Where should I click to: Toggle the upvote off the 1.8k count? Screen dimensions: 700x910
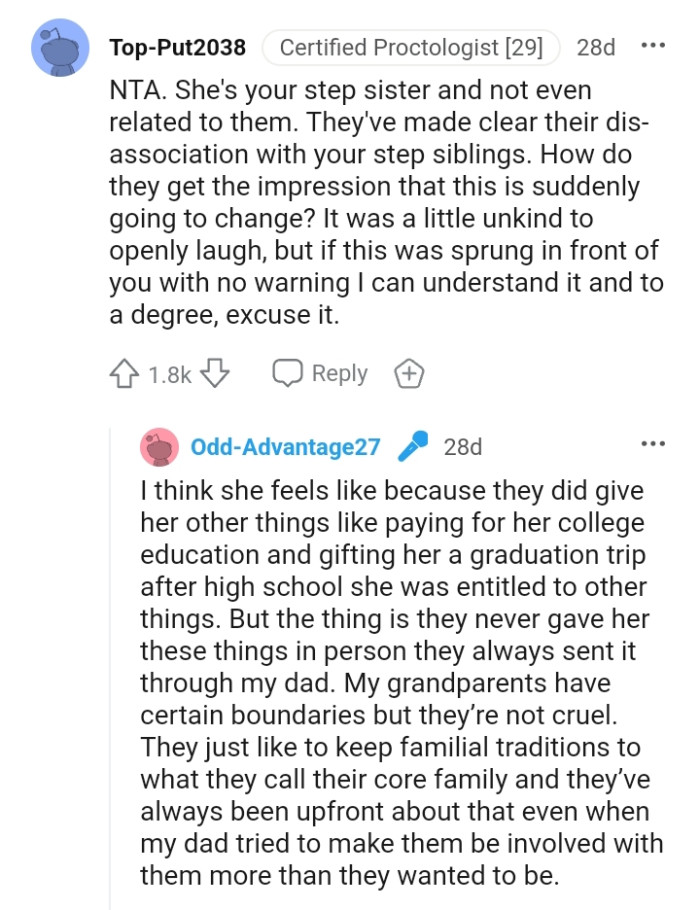[124, 372]
